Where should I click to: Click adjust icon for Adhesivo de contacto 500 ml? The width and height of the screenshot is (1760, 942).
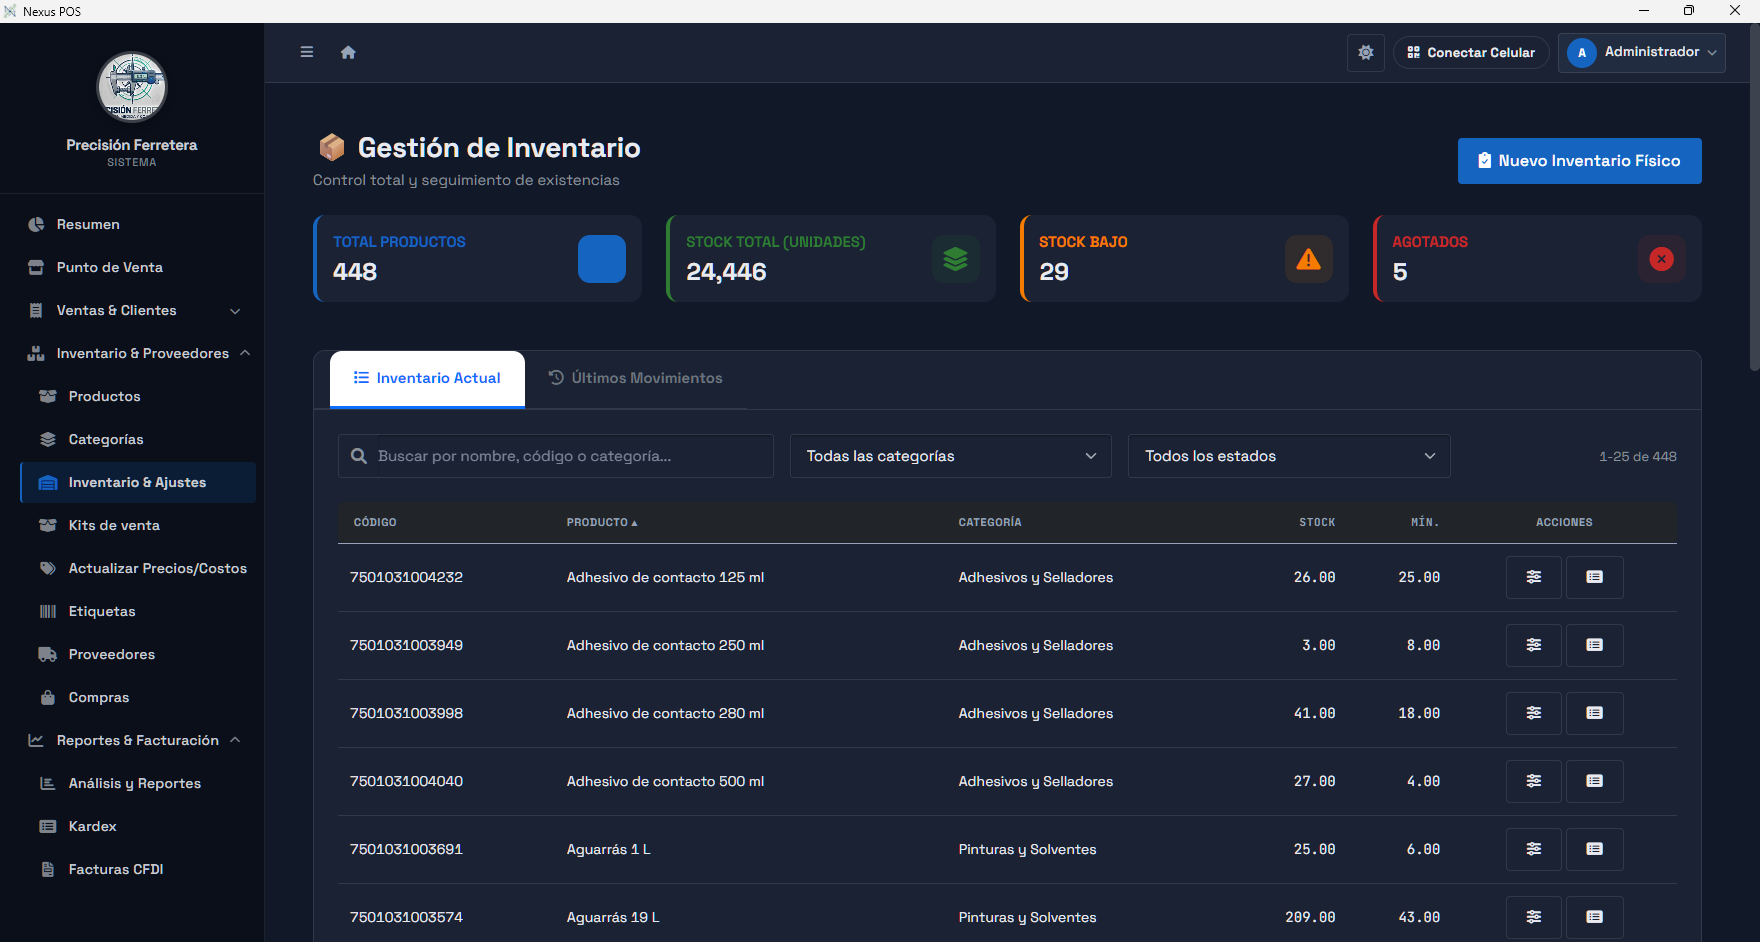[1534, 781]
